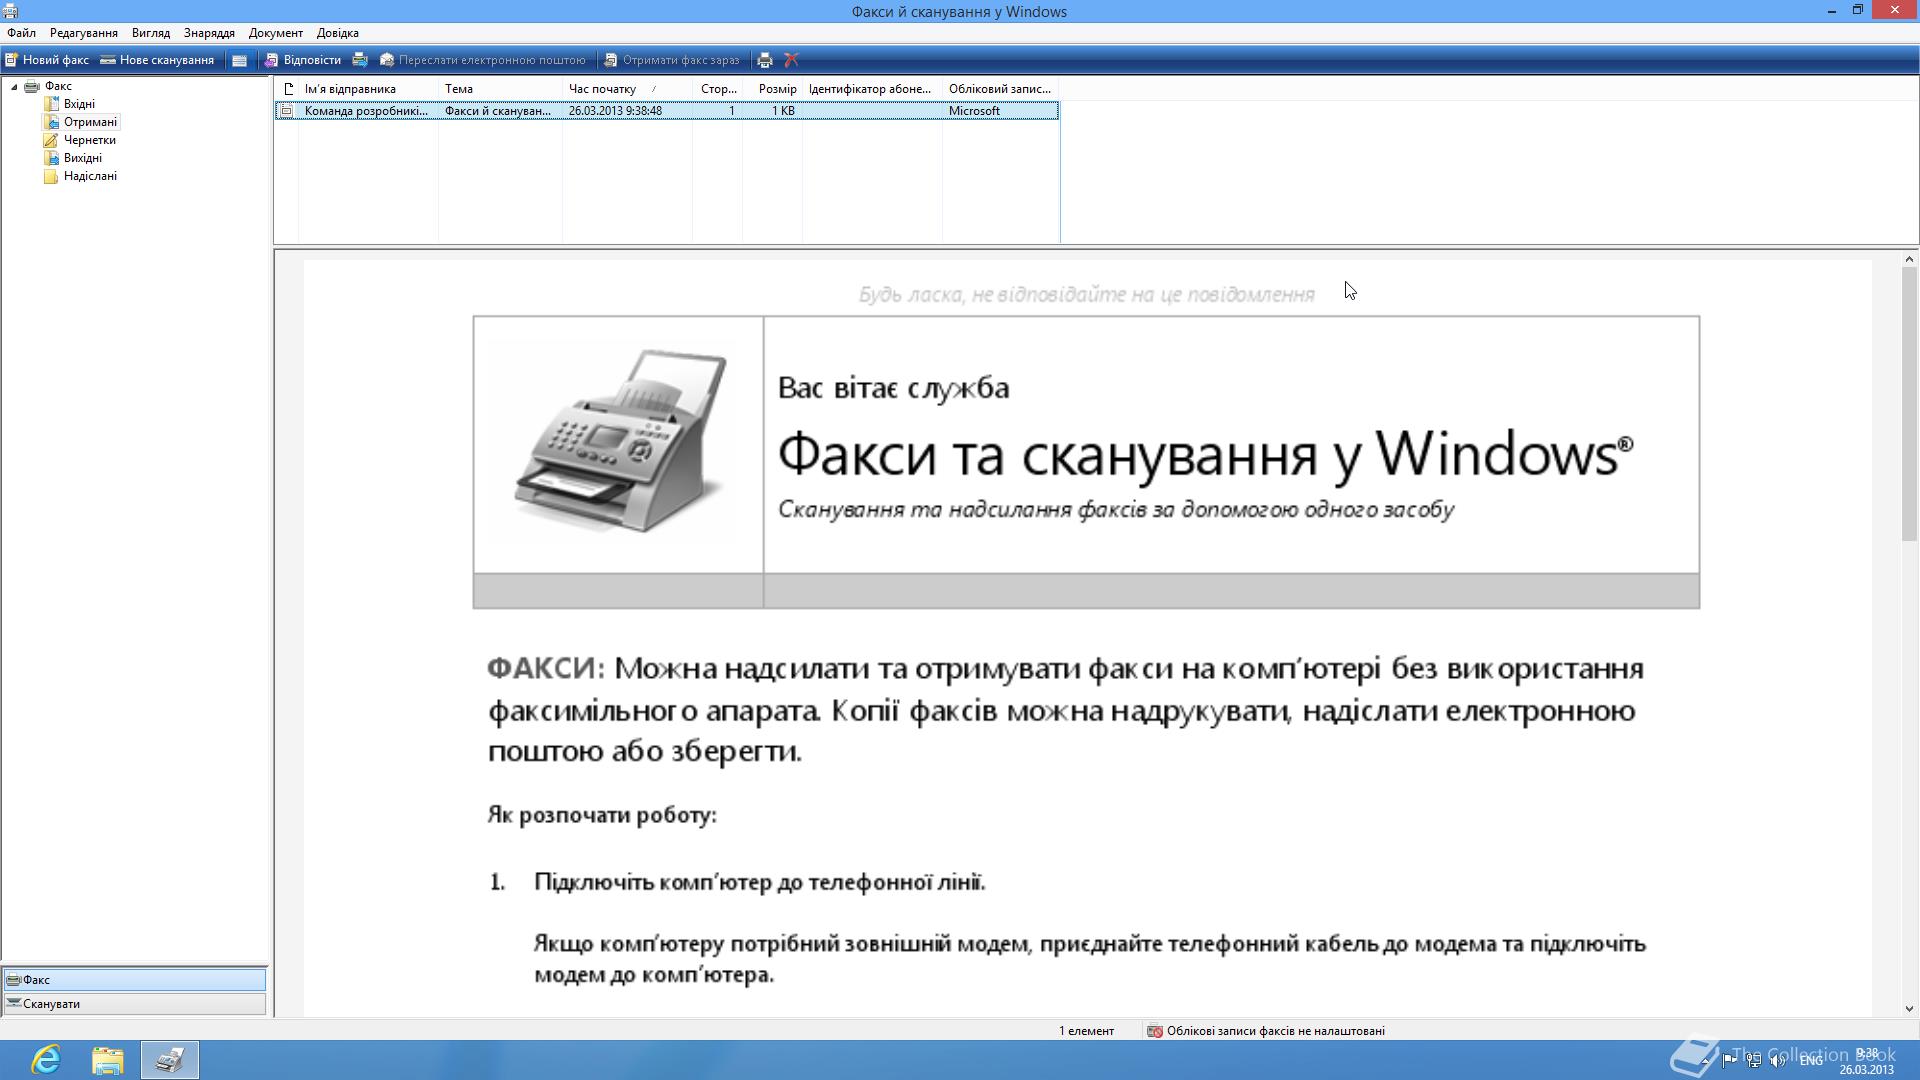
Task: Click the application icon in title bar
Action: (x=10, y=11)
